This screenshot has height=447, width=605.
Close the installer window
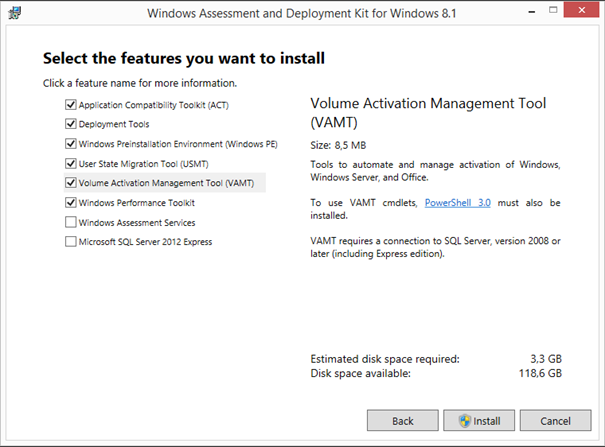[581, 10]
